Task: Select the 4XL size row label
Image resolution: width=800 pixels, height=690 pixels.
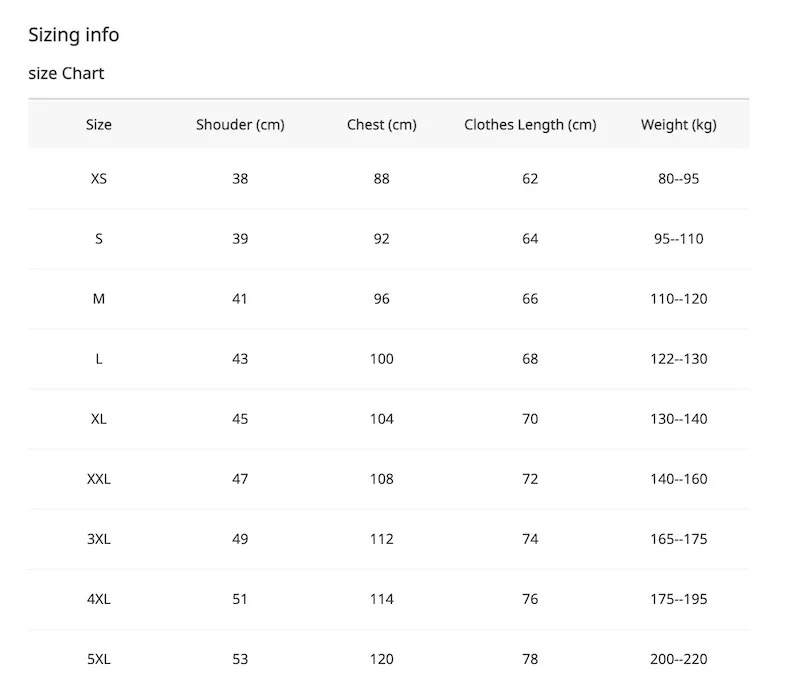Action: tap(98, 599)
